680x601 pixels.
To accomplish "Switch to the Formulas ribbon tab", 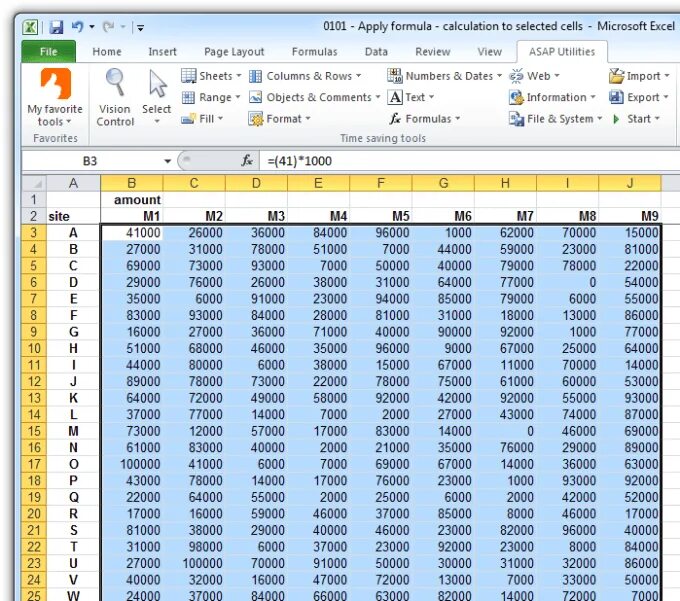I will coord(314,52).
